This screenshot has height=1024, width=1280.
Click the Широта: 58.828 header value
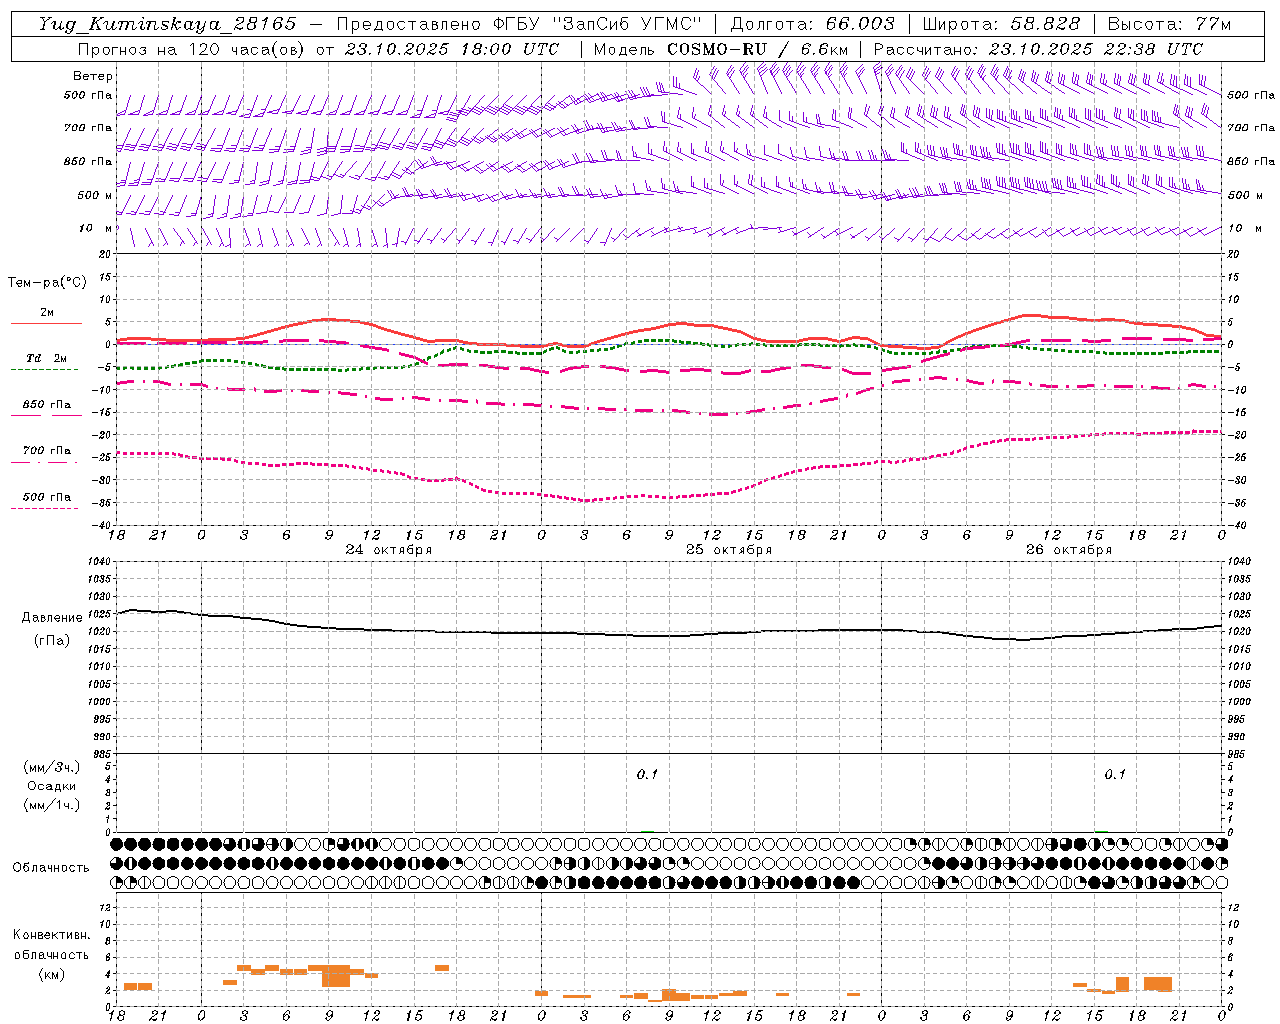point(1001,24)
